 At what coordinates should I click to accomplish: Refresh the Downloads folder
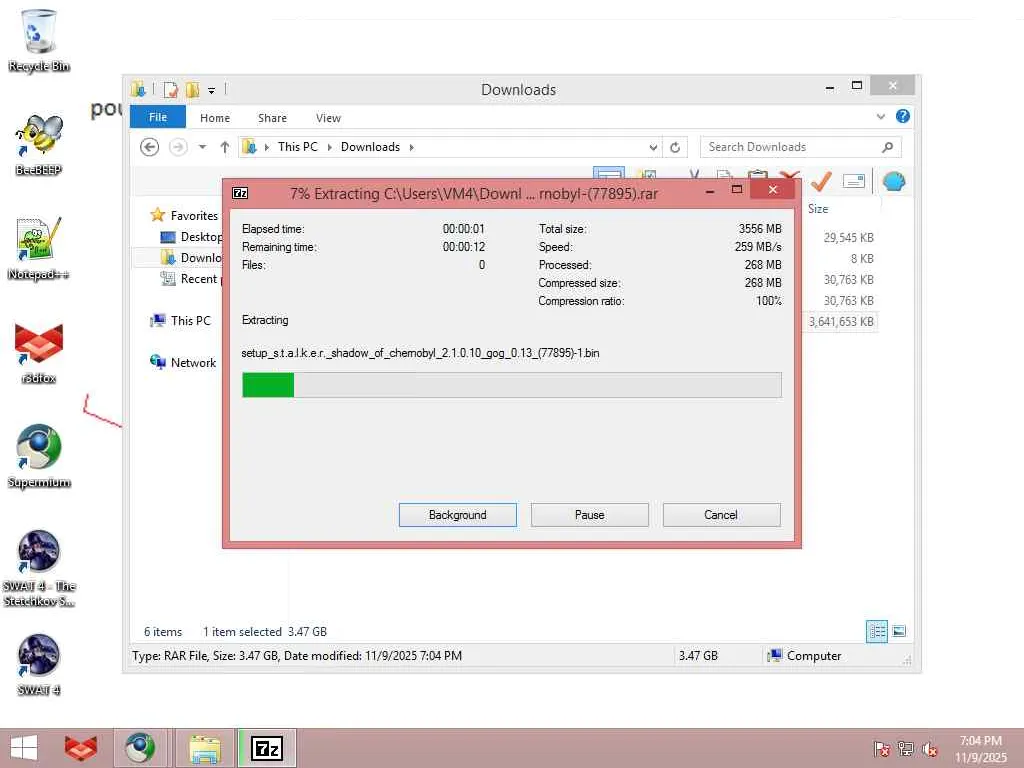pyautogui.click(x=675, y=148)
